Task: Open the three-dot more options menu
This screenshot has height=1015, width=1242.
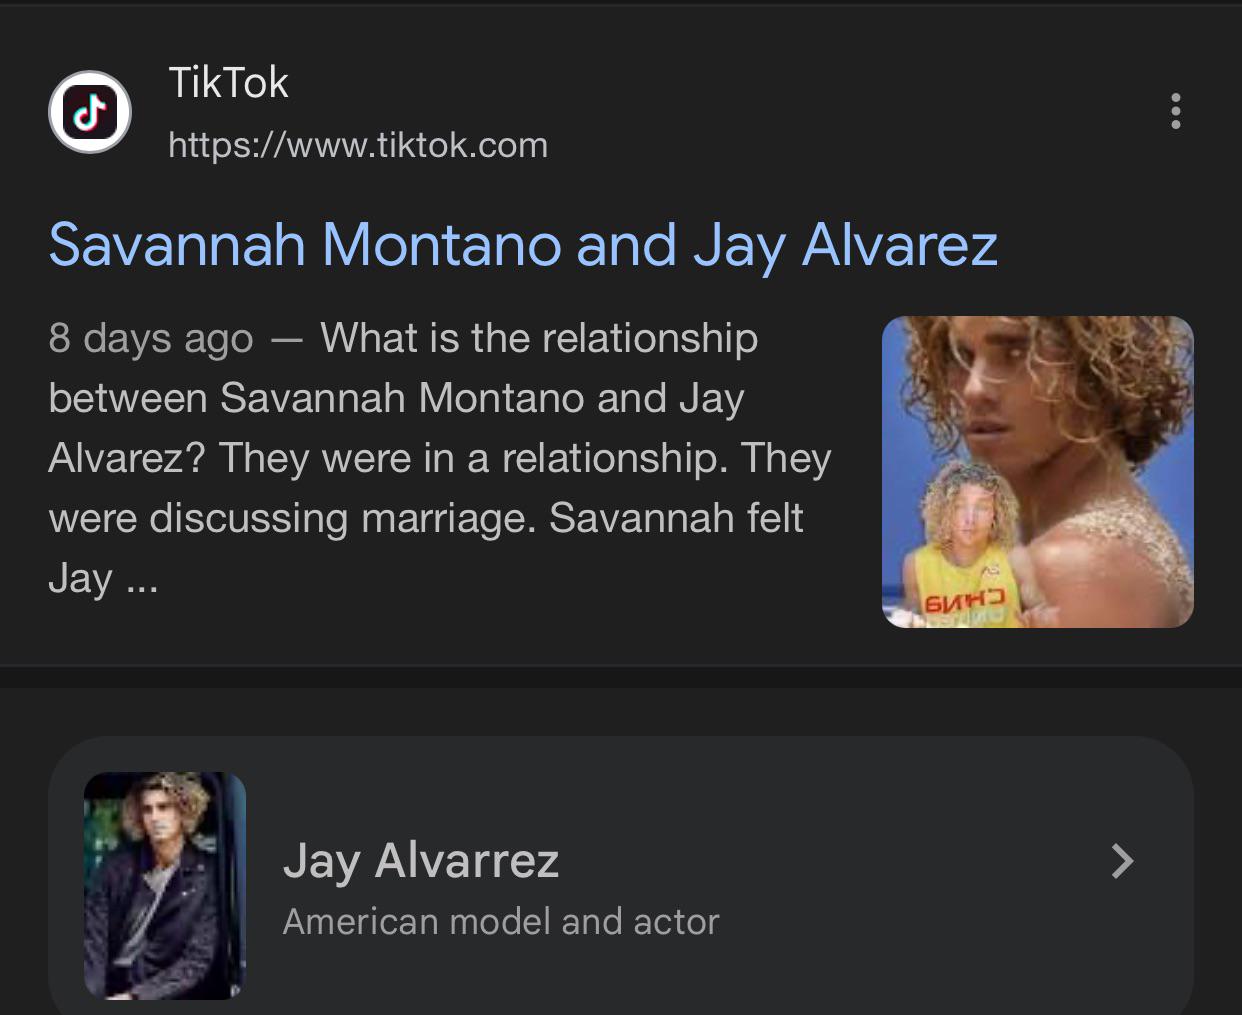Action: click(x=1175, y=111)
